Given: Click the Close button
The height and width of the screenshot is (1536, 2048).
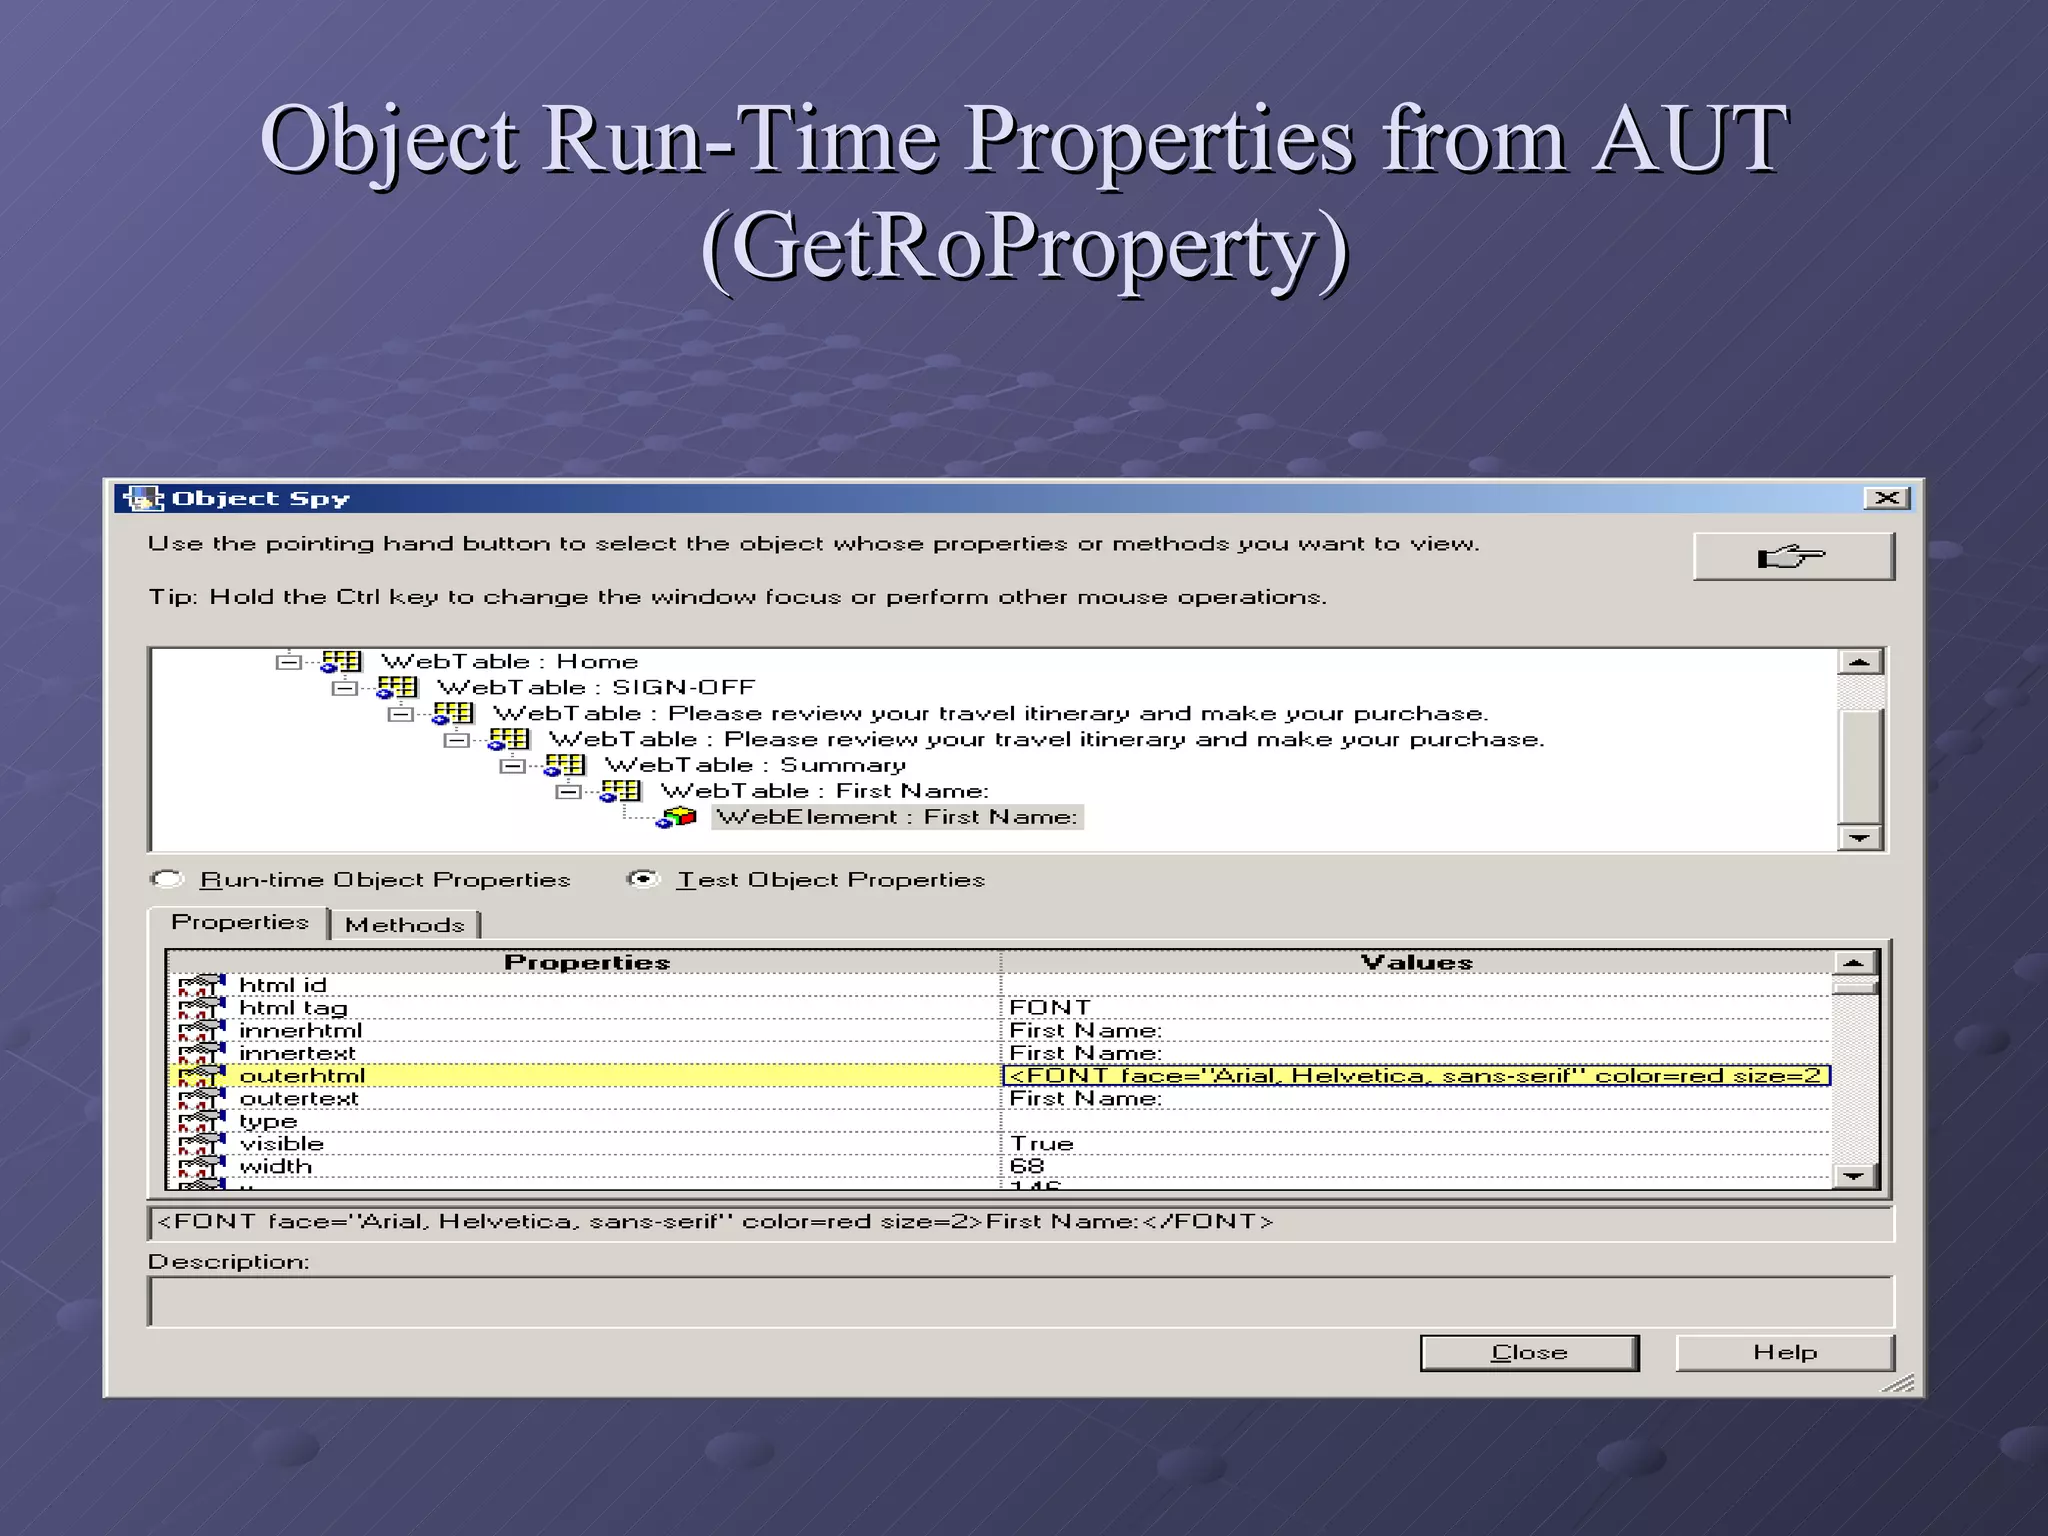Looking at the screenshot, I should click(1529, 1353).
